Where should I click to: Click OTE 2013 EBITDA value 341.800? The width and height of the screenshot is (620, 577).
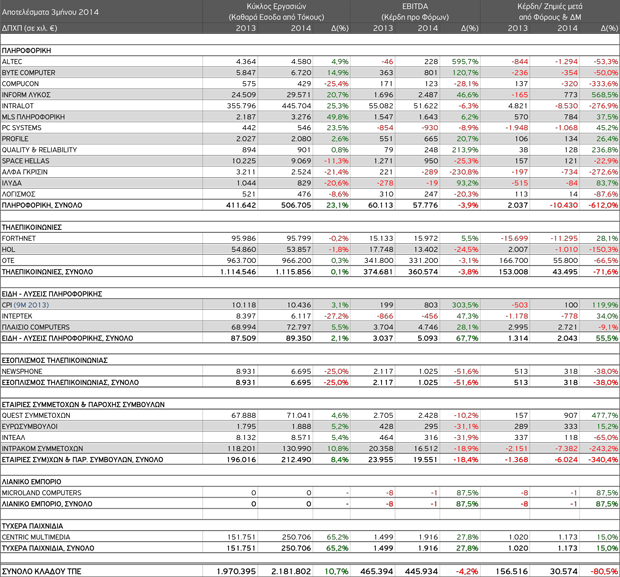(379, 261)
